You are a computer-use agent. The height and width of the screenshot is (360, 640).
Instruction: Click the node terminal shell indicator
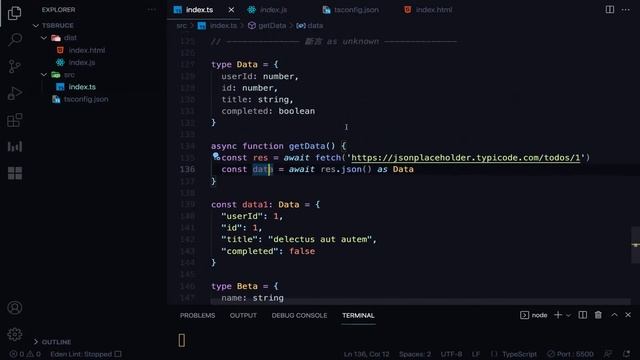[533, 315]
